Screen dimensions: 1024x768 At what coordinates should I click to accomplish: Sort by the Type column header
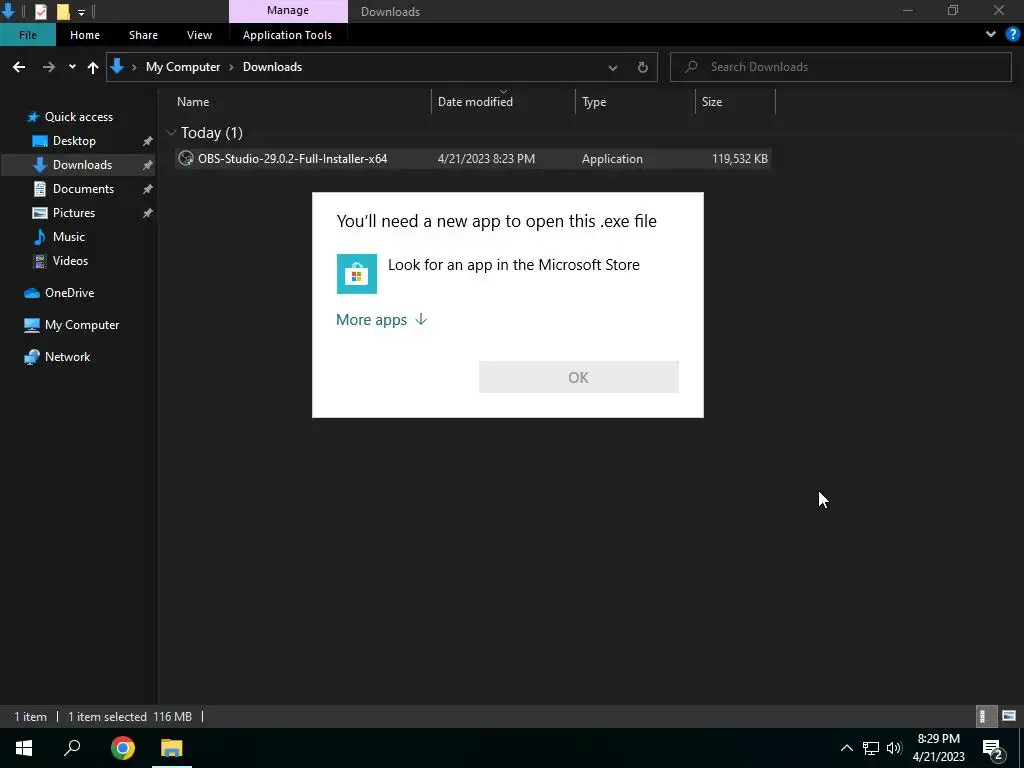click(x=635, y=102)
